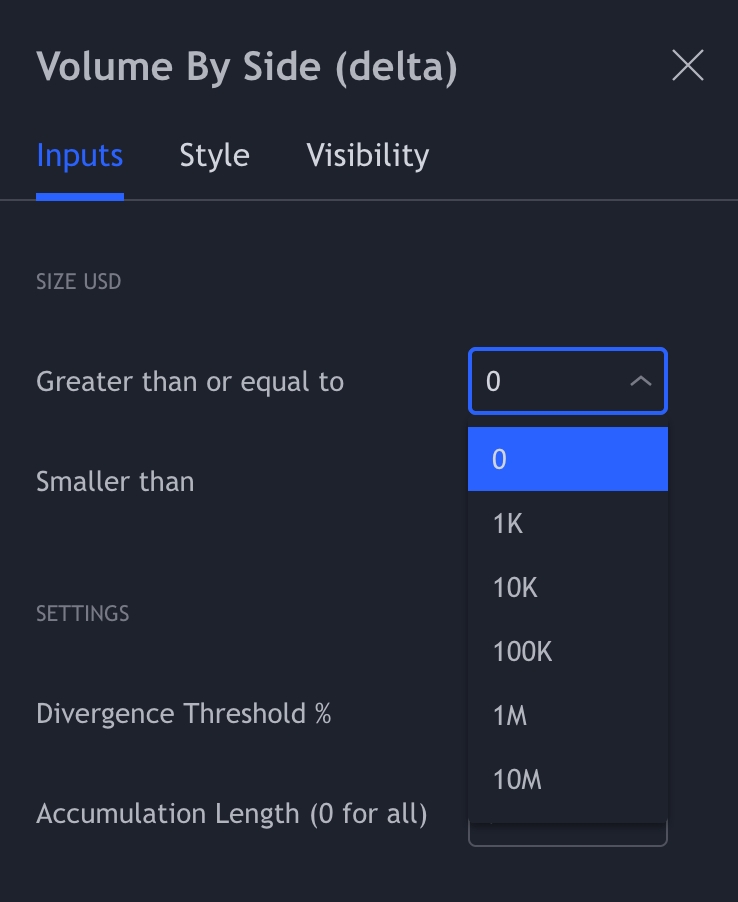
Task: Click 'Accumulation Length (0 for all)' label
Action: (231, 813)
